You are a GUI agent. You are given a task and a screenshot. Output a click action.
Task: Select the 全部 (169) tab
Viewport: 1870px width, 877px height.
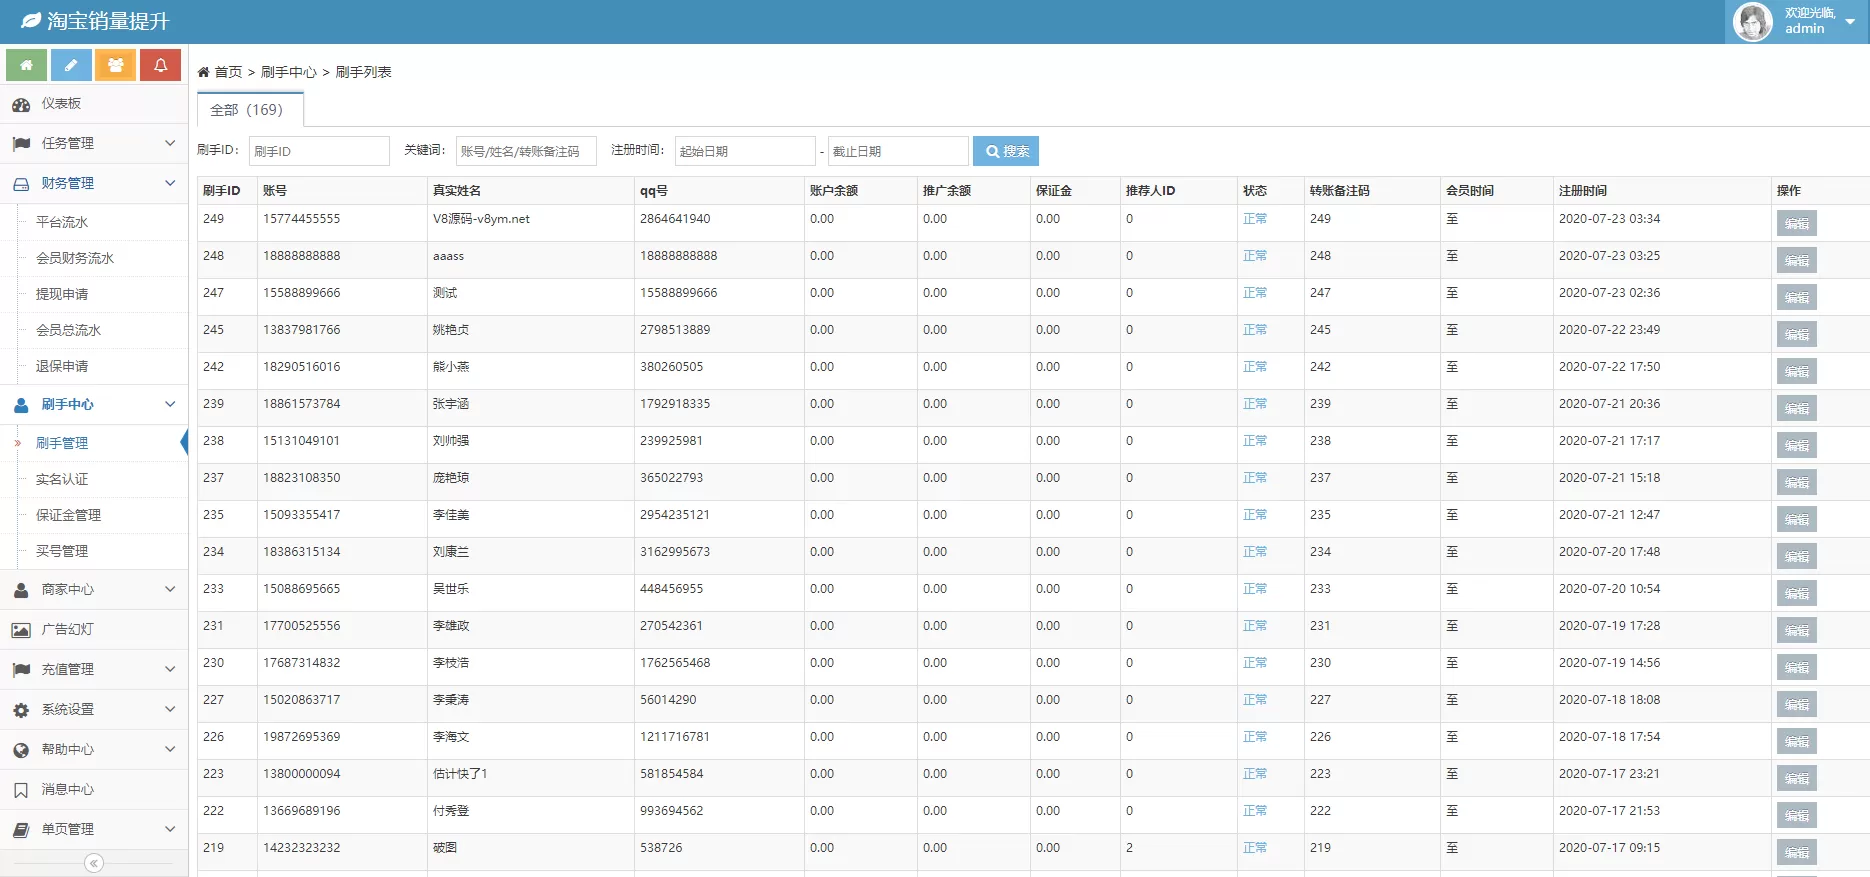coord(247,110)
